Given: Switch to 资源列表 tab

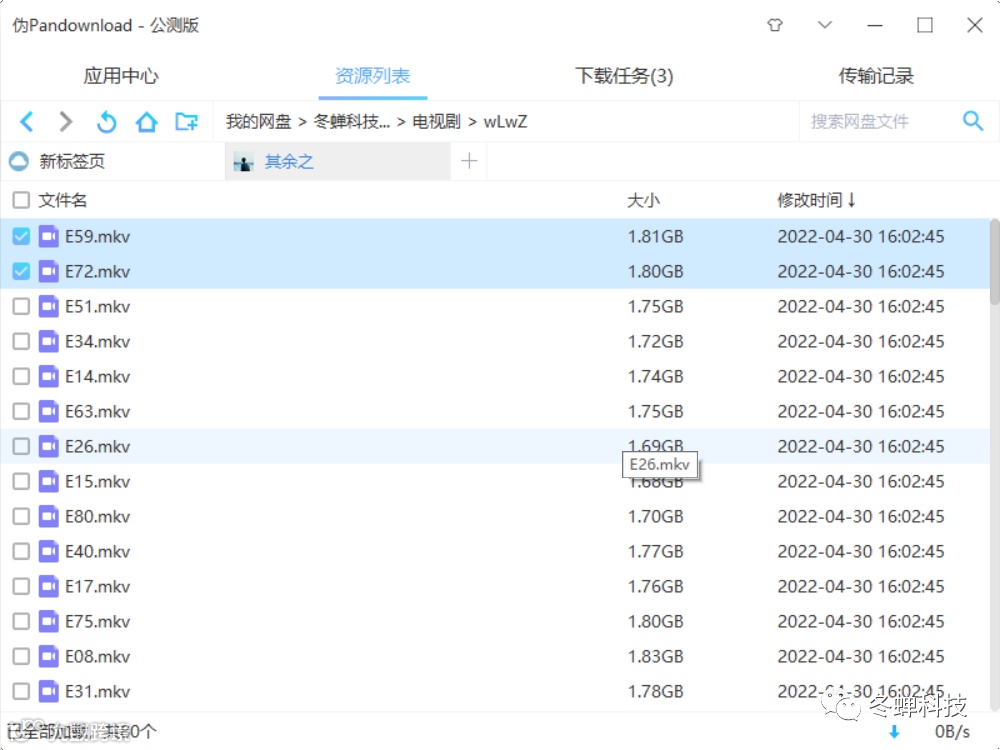Looking at the screenshot, I should tap(372, 76).
